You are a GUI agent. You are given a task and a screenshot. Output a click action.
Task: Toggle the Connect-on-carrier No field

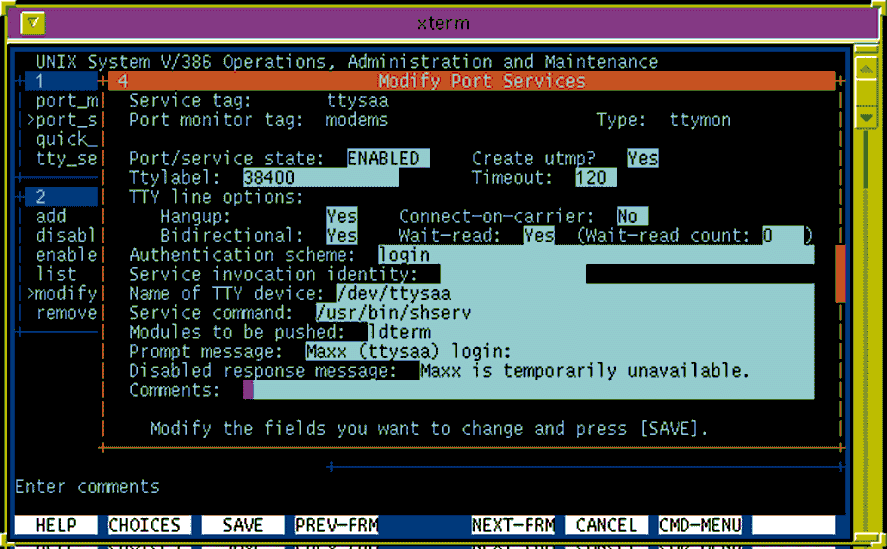coord(631,216)
